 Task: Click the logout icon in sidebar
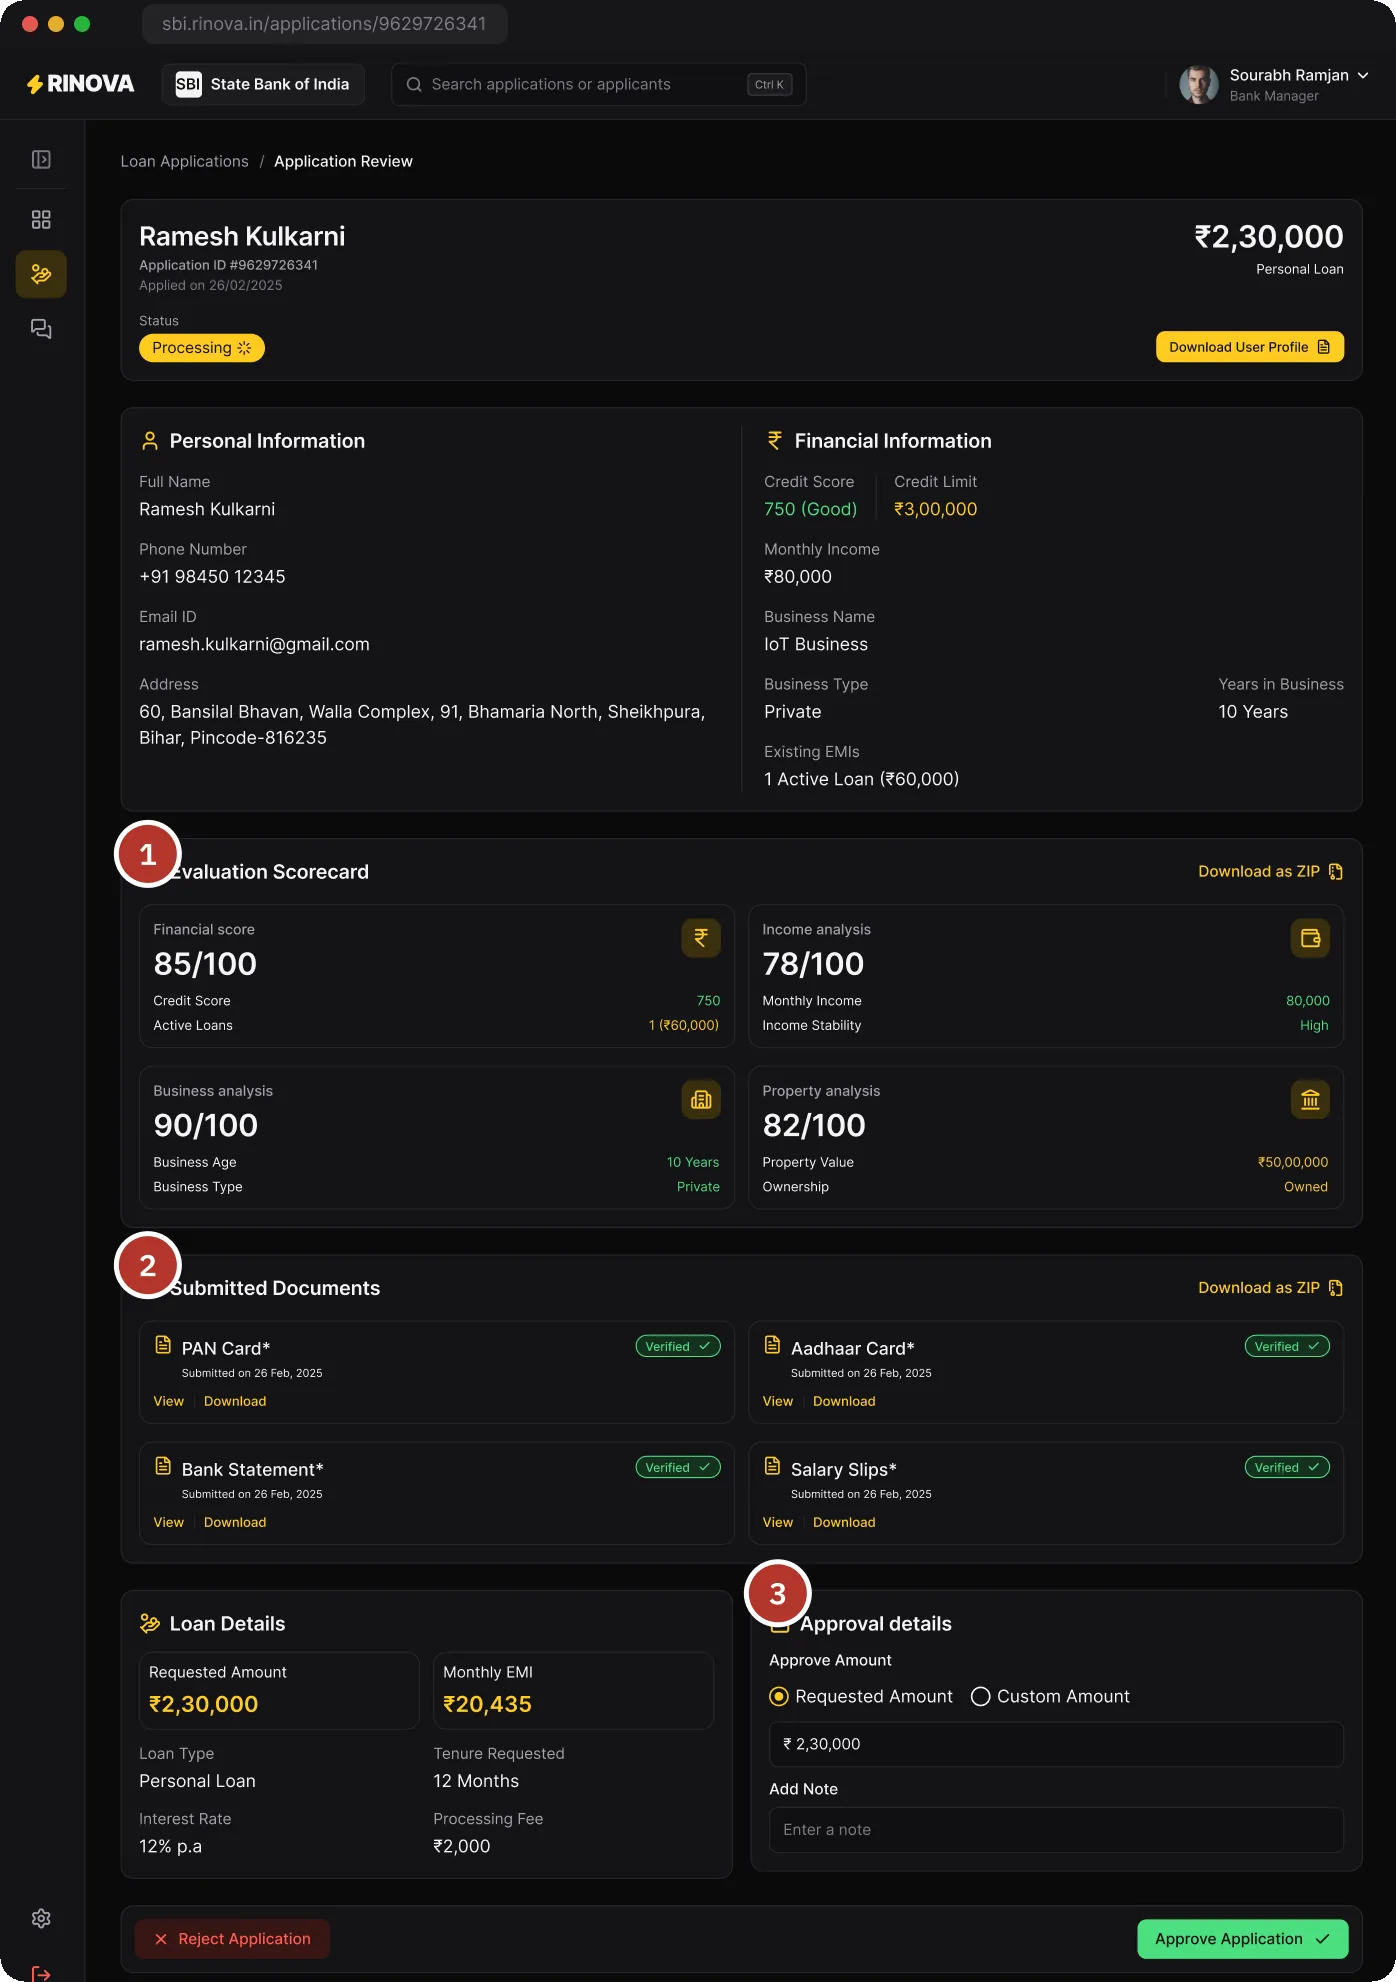click(41, 1973)
